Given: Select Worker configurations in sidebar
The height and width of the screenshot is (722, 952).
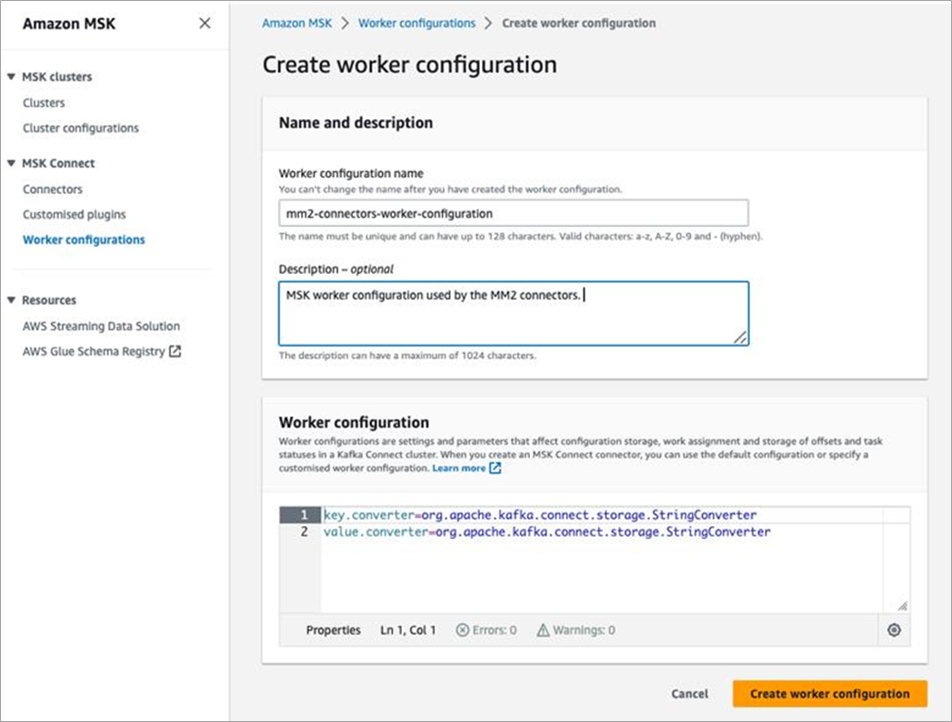Looking at the screenshot, I should [84, 240].
